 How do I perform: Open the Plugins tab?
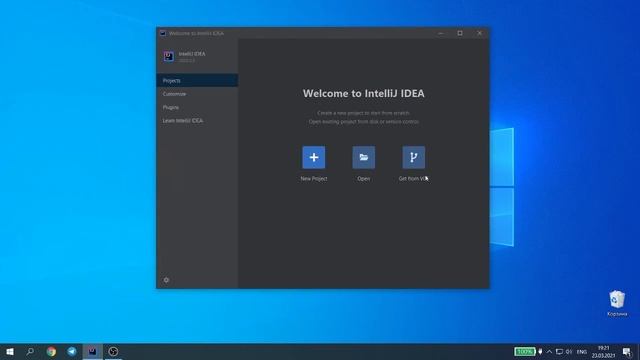tap(197, 107)
